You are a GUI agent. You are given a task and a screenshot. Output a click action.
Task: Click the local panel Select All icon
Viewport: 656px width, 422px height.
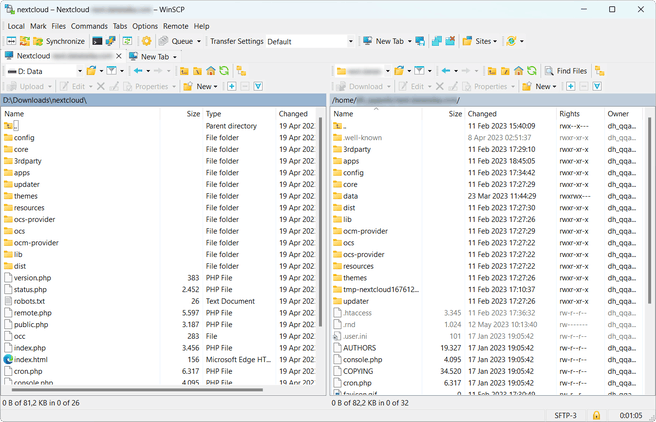point(259,87)
